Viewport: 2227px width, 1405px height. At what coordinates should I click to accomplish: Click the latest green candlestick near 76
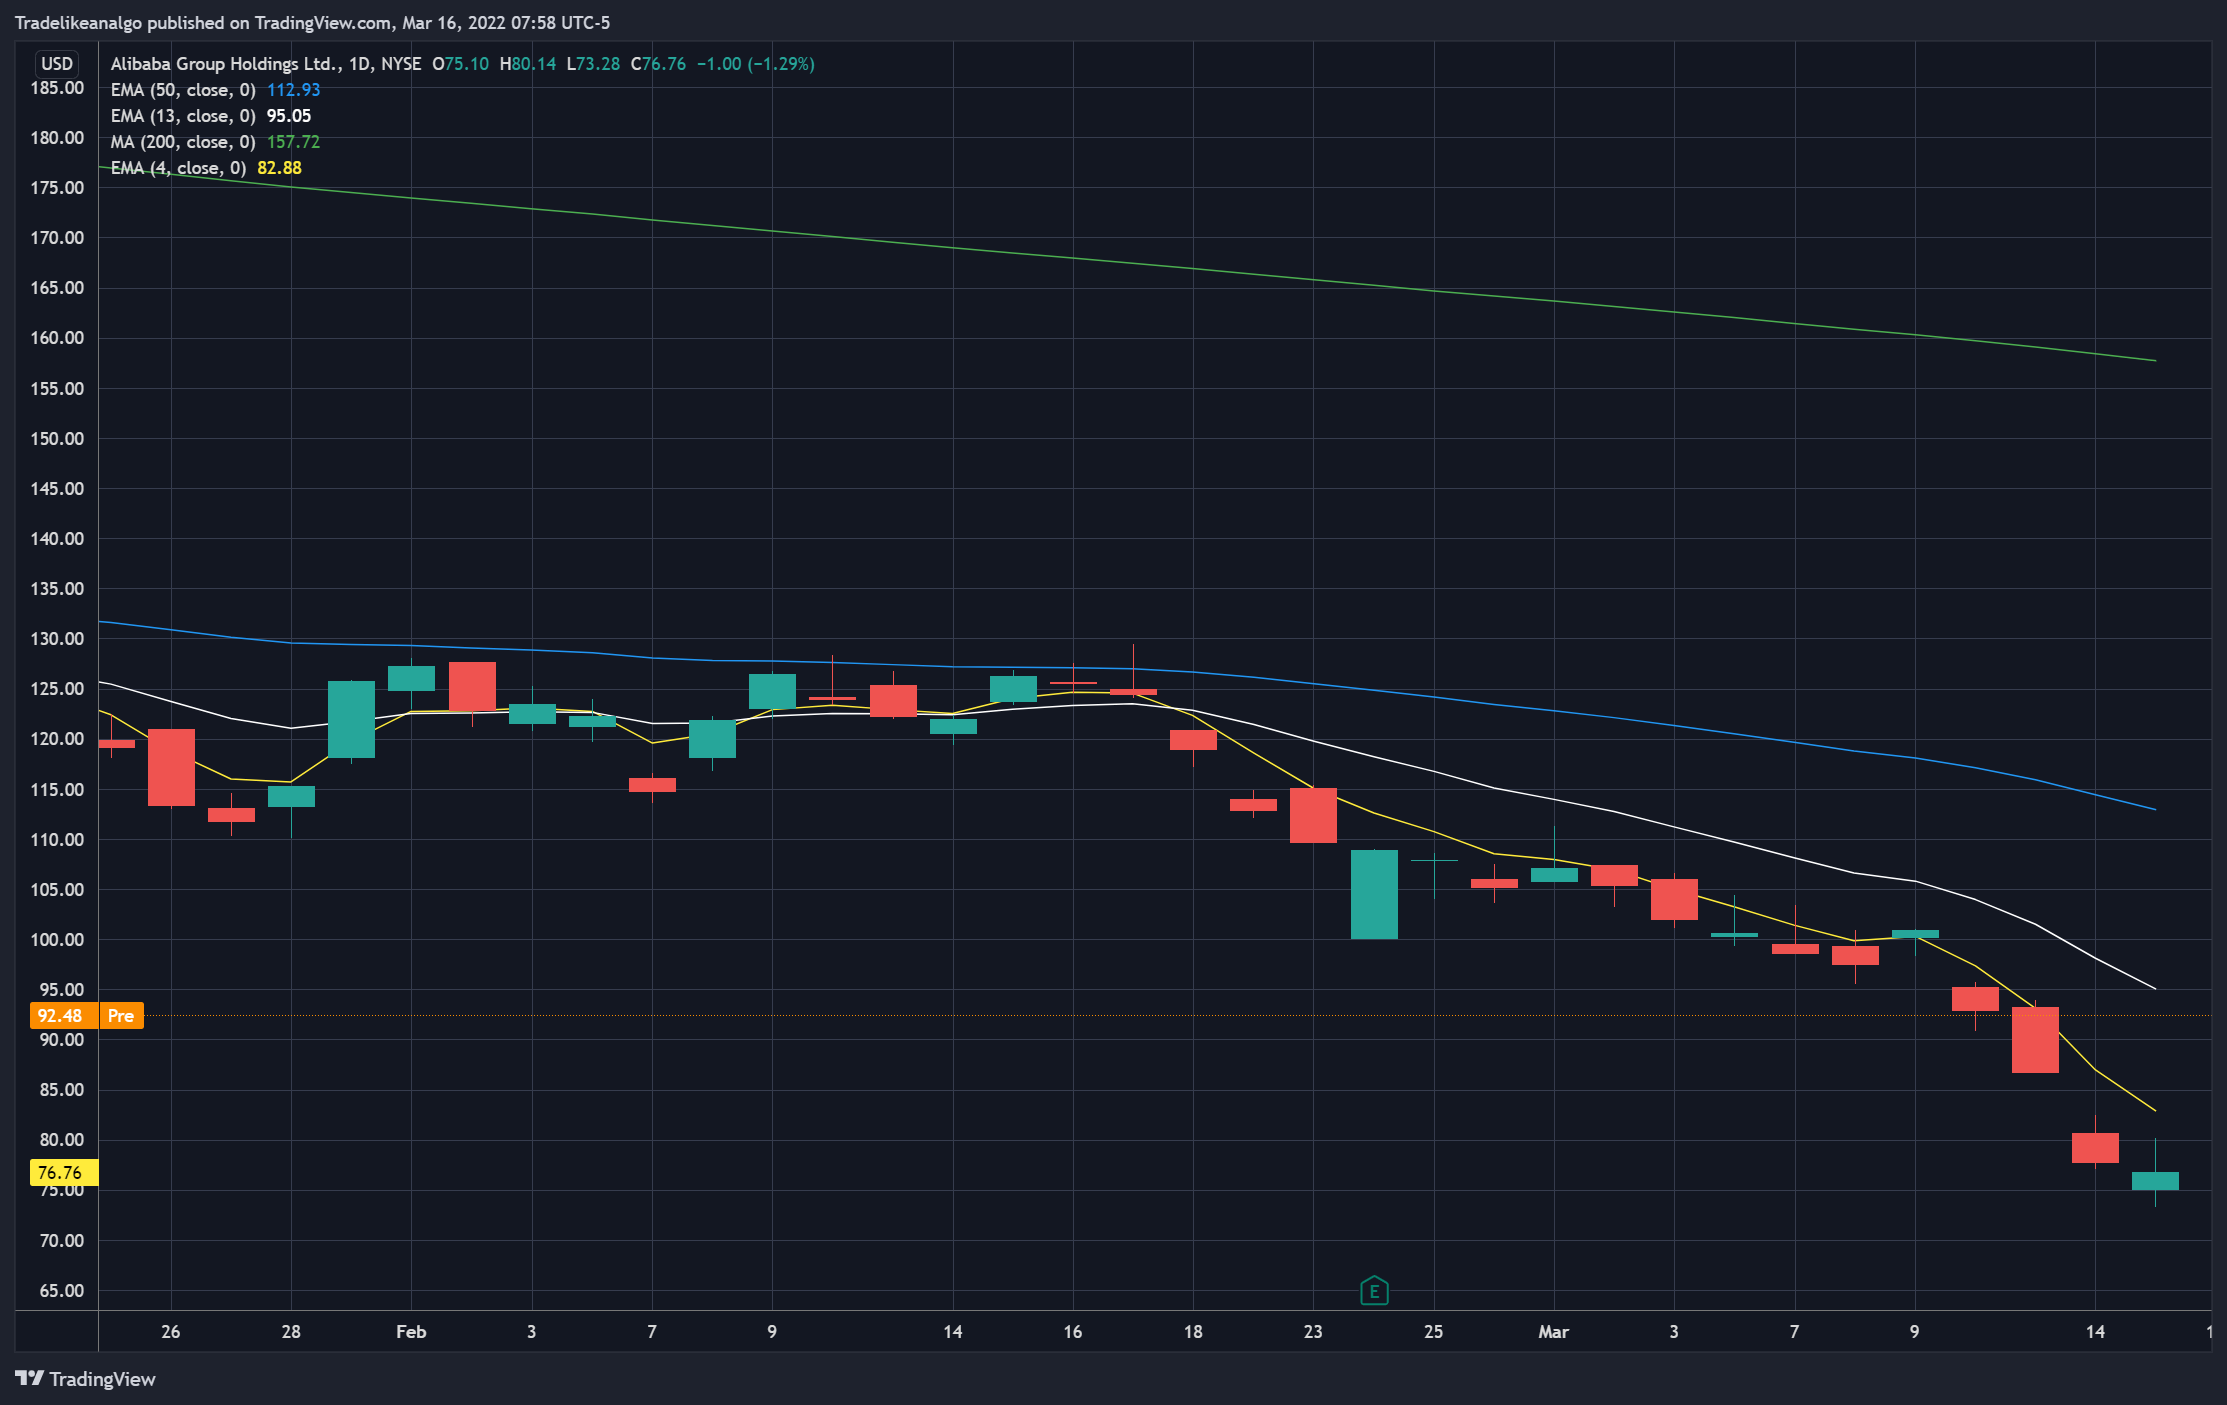2155,1181
